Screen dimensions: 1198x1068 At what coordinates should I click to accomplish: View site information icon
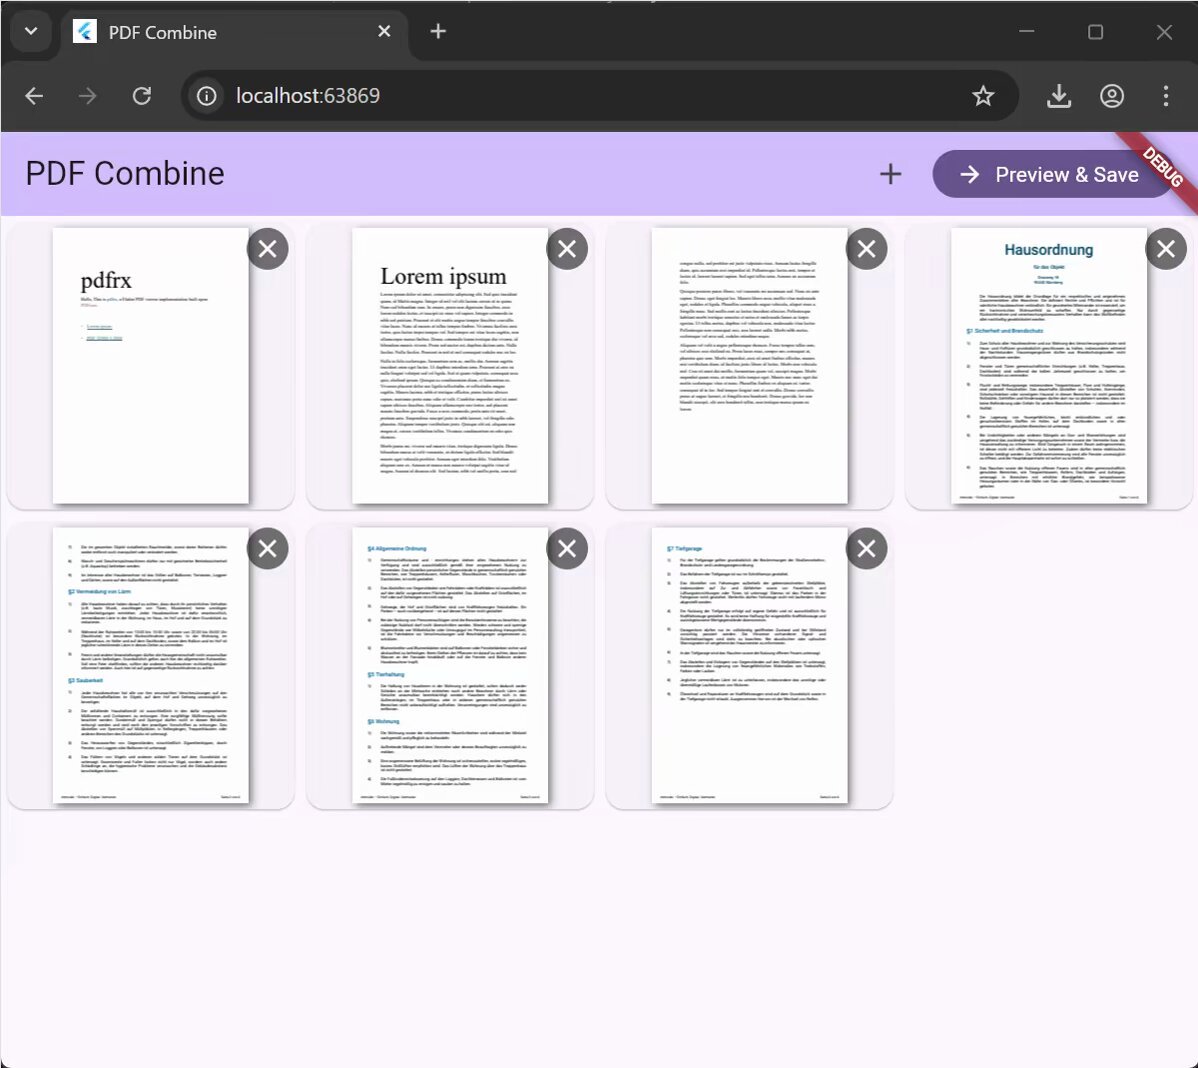[206, 95]
